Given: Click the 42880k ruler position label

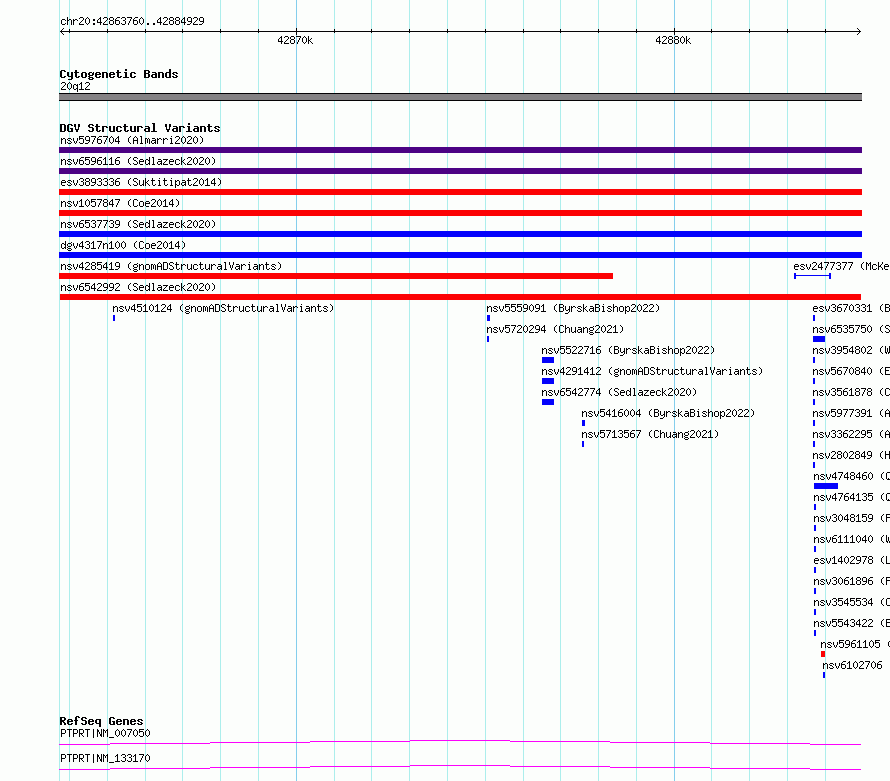Looking at the screenshot, I should pyautogui.click(x=673, y=40).
